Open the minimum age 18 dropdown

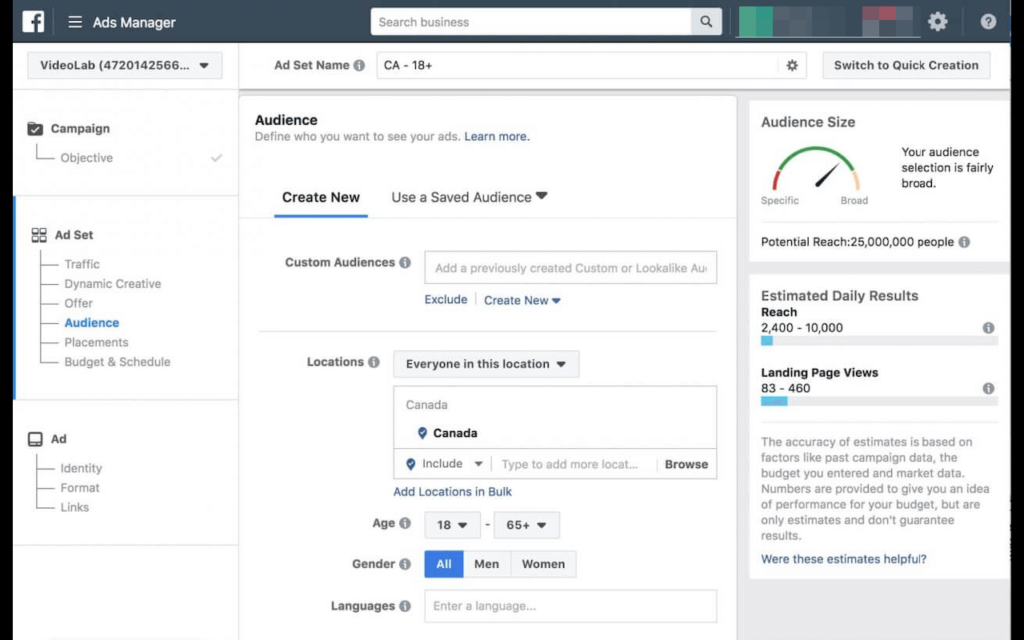[452, 525]
